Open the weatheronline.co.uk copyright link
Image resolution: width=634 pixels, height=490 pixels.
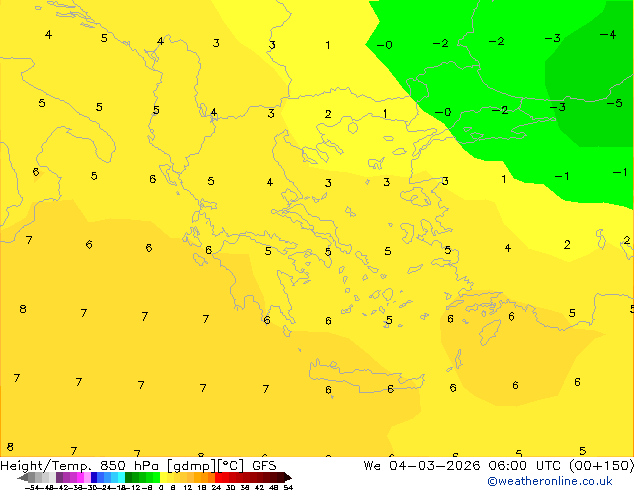click(549, 481)
